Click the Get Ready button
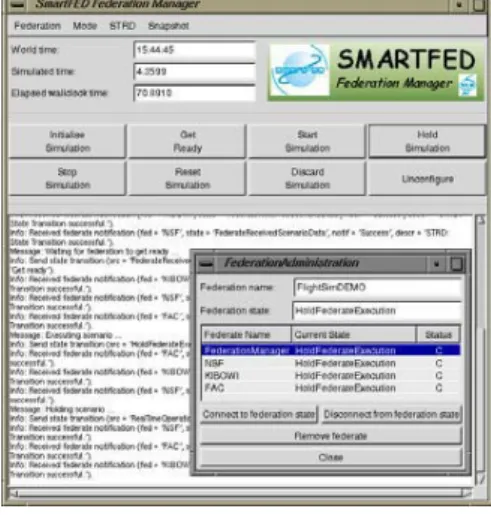 click(x=187, y=141)
